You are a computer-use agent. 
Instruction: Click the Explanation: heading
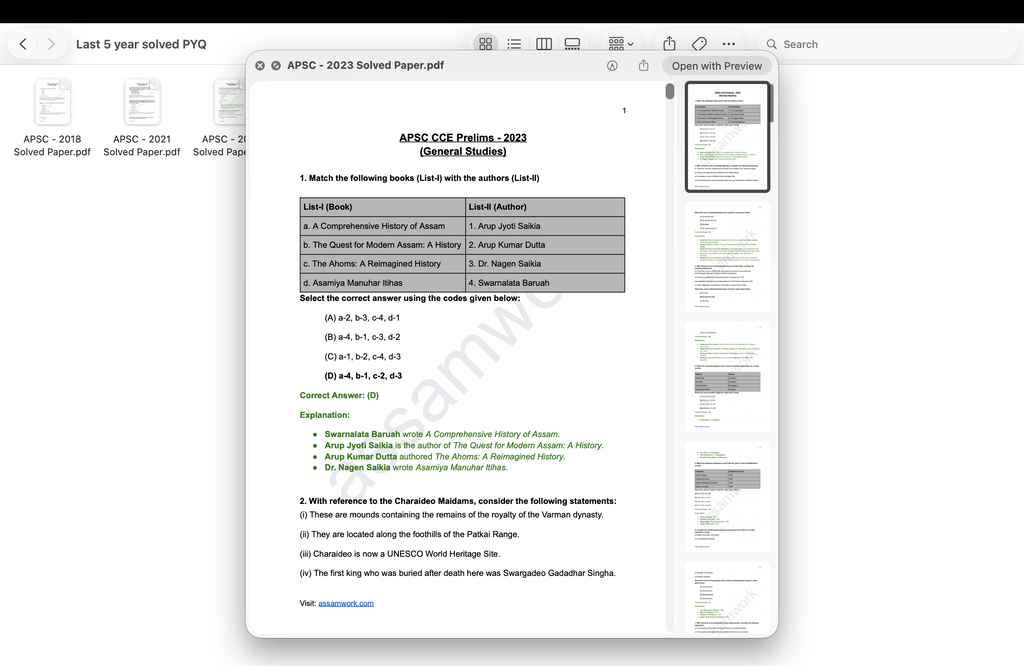[325, 415]
